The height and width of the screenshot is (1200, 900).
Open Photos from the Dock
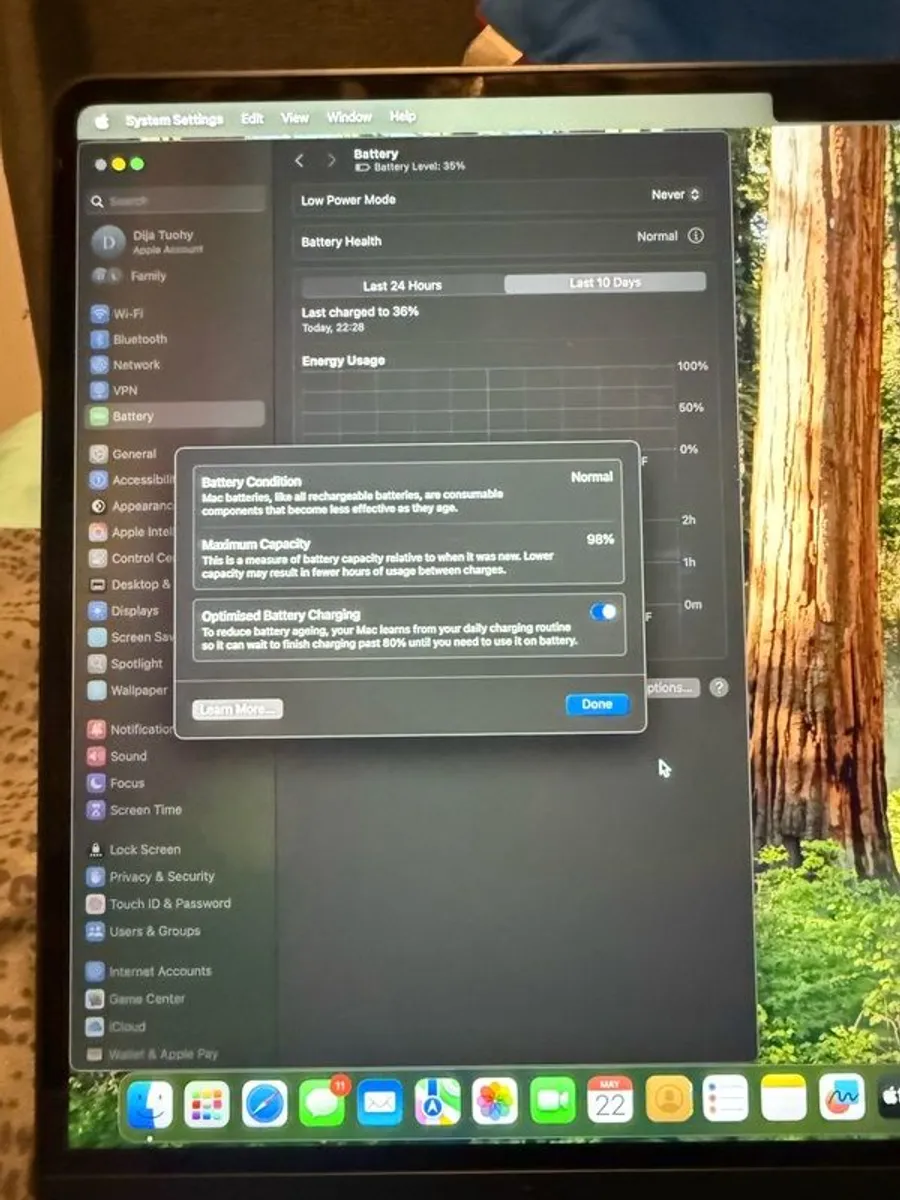click(495, 1101)
